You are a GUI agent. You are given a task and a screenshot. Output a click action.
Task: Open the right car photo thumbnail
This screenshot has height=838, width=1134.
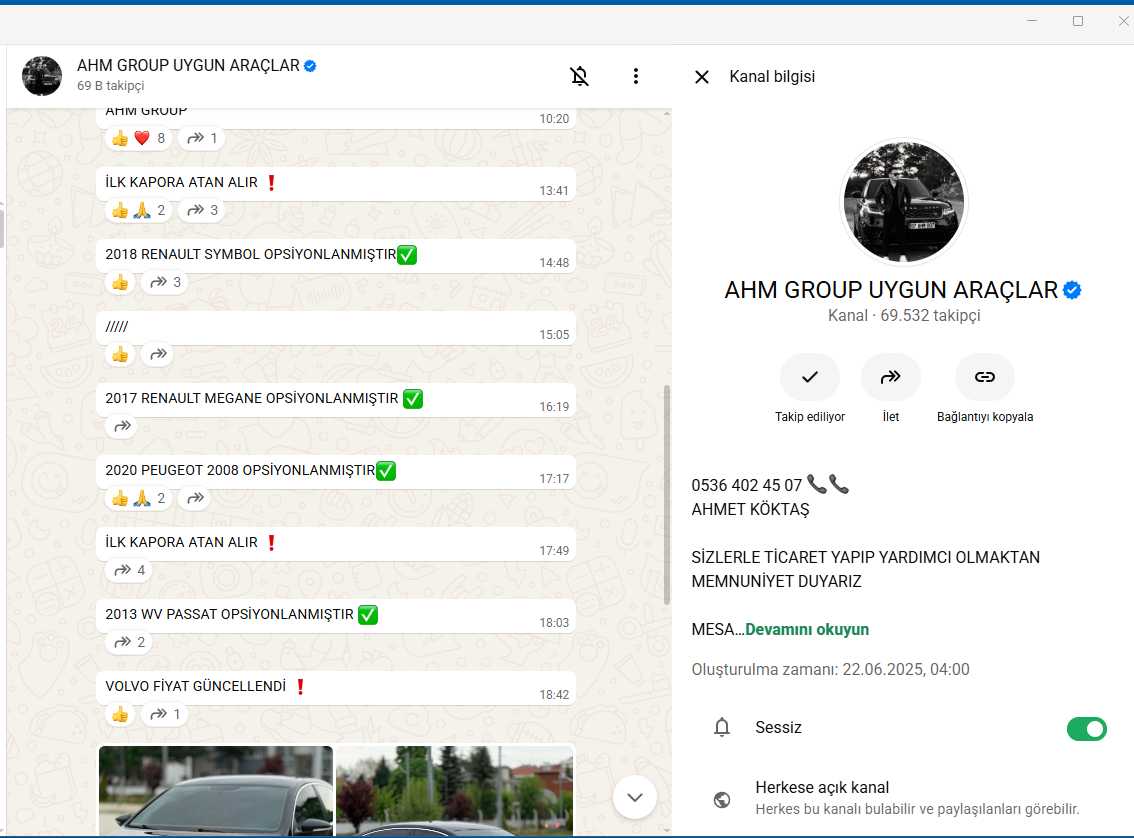455,790
